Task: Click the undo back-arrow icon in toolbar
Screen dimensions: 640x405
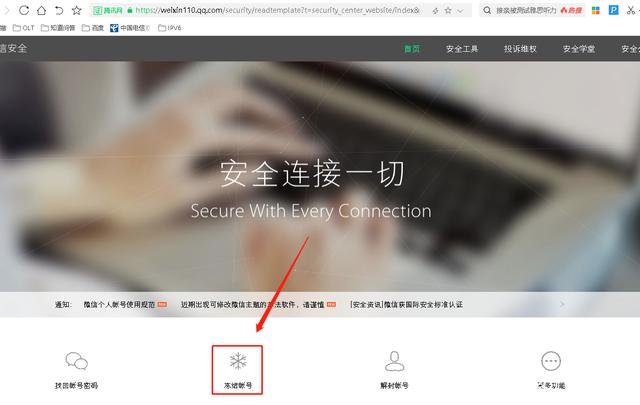Action: tap(59, 10)
